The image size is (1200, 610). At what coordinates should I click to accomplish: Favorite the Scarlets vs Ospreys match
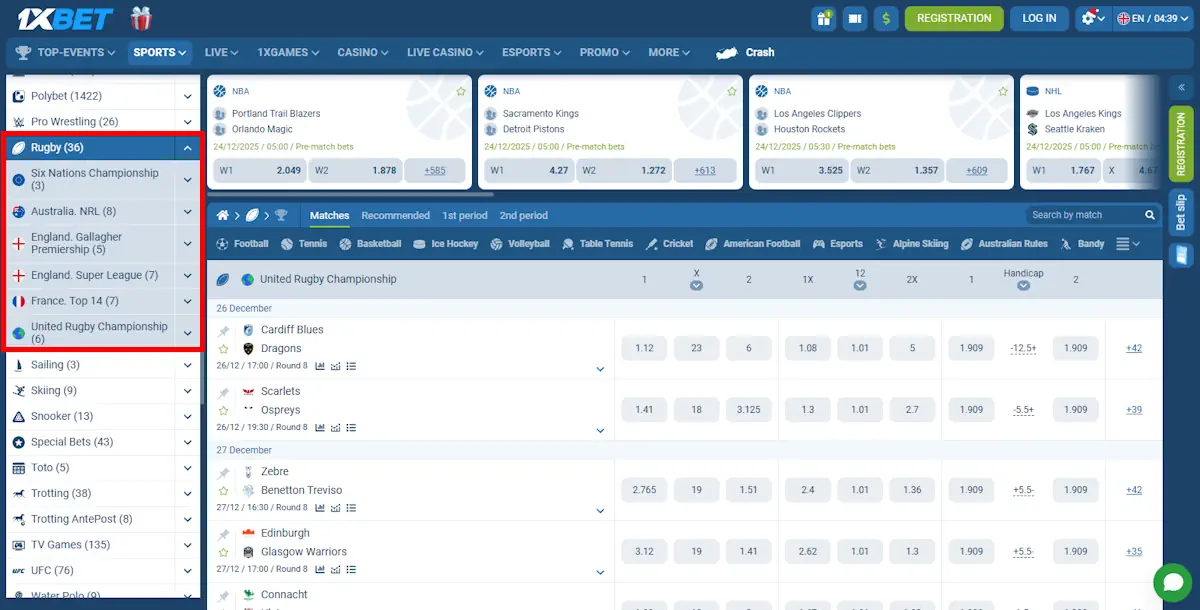tap(223, 410)
